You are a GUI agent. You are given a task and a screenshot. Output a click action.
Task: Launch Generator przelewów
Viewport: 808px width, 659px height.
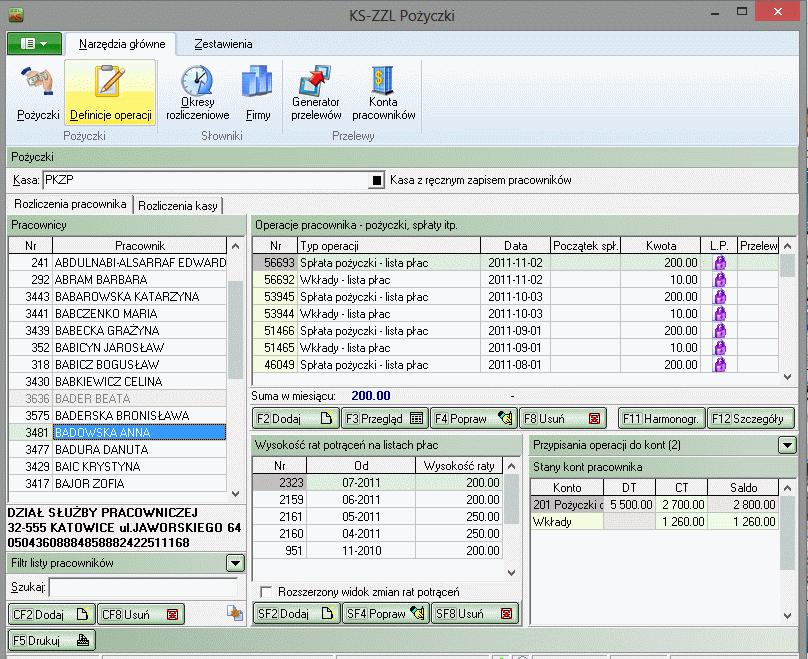(x=316, y=93)
